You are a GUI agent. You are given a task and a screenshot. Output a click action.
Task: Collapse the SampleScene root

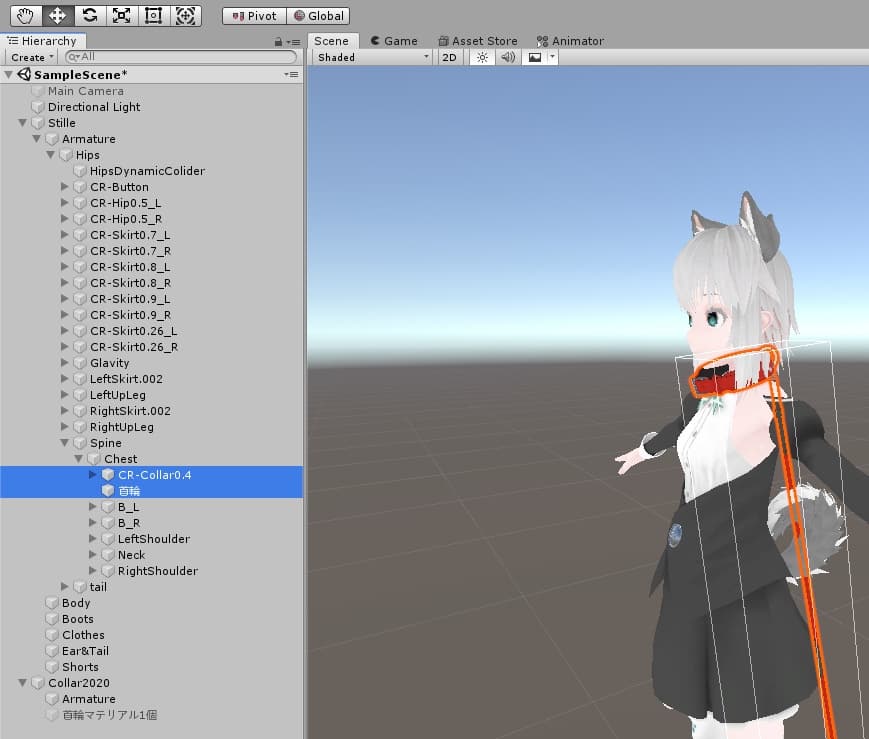coord(8,74)
